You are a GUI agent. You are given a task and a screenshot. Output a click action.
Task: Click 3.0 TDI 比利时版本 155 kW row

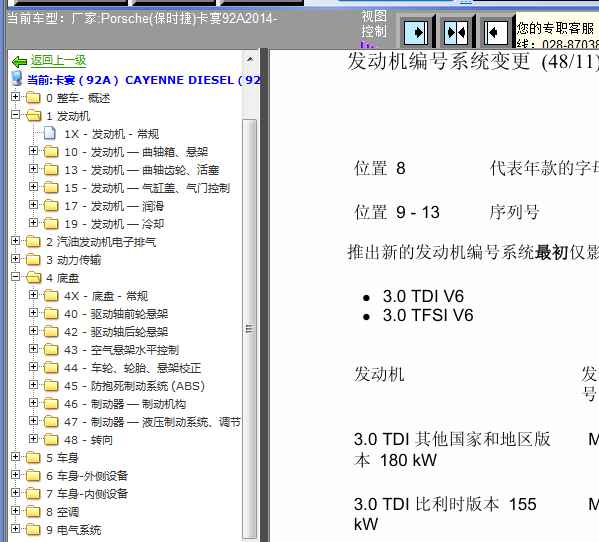445,514
